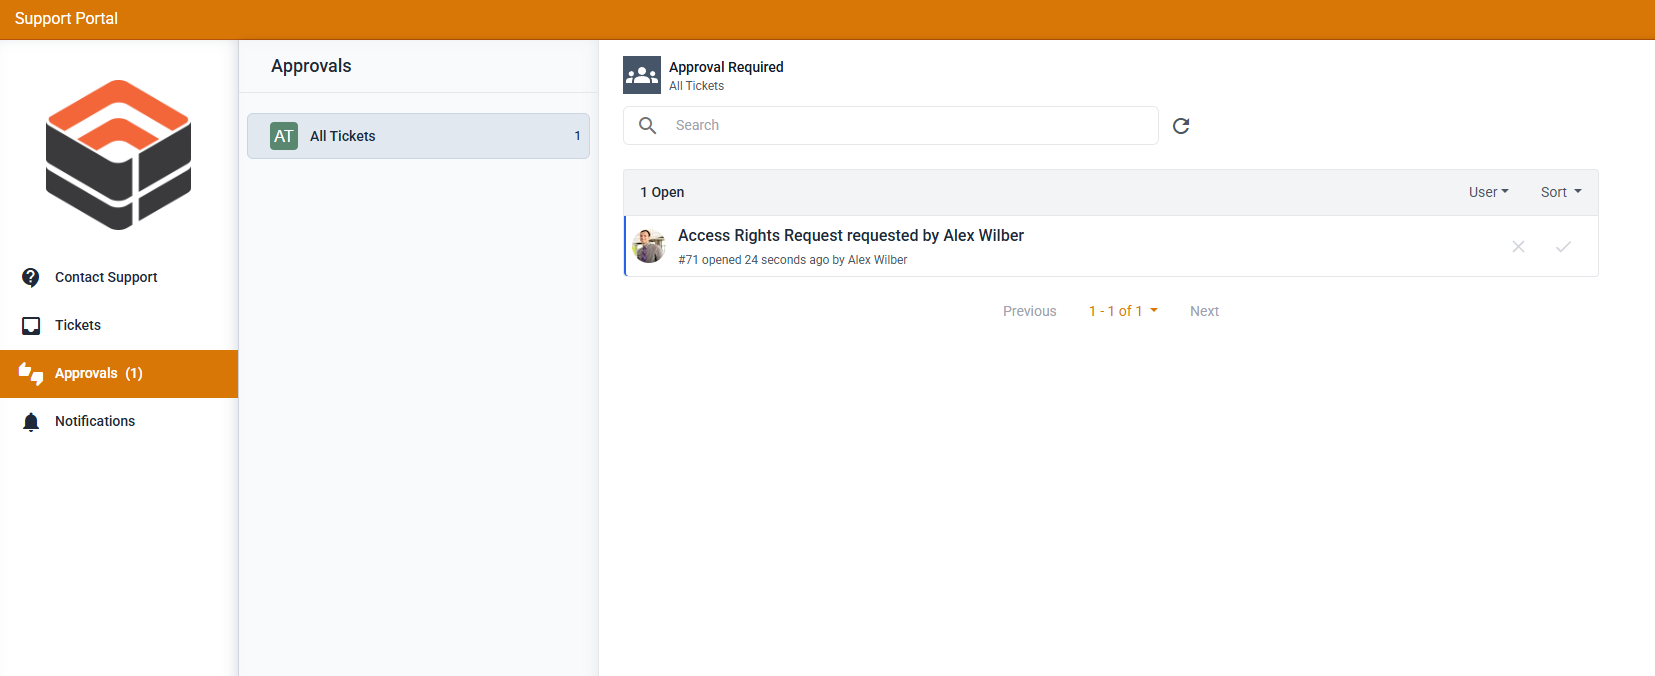
Task: Open Access Rights Request ticket title
Action: click(851, 235)
